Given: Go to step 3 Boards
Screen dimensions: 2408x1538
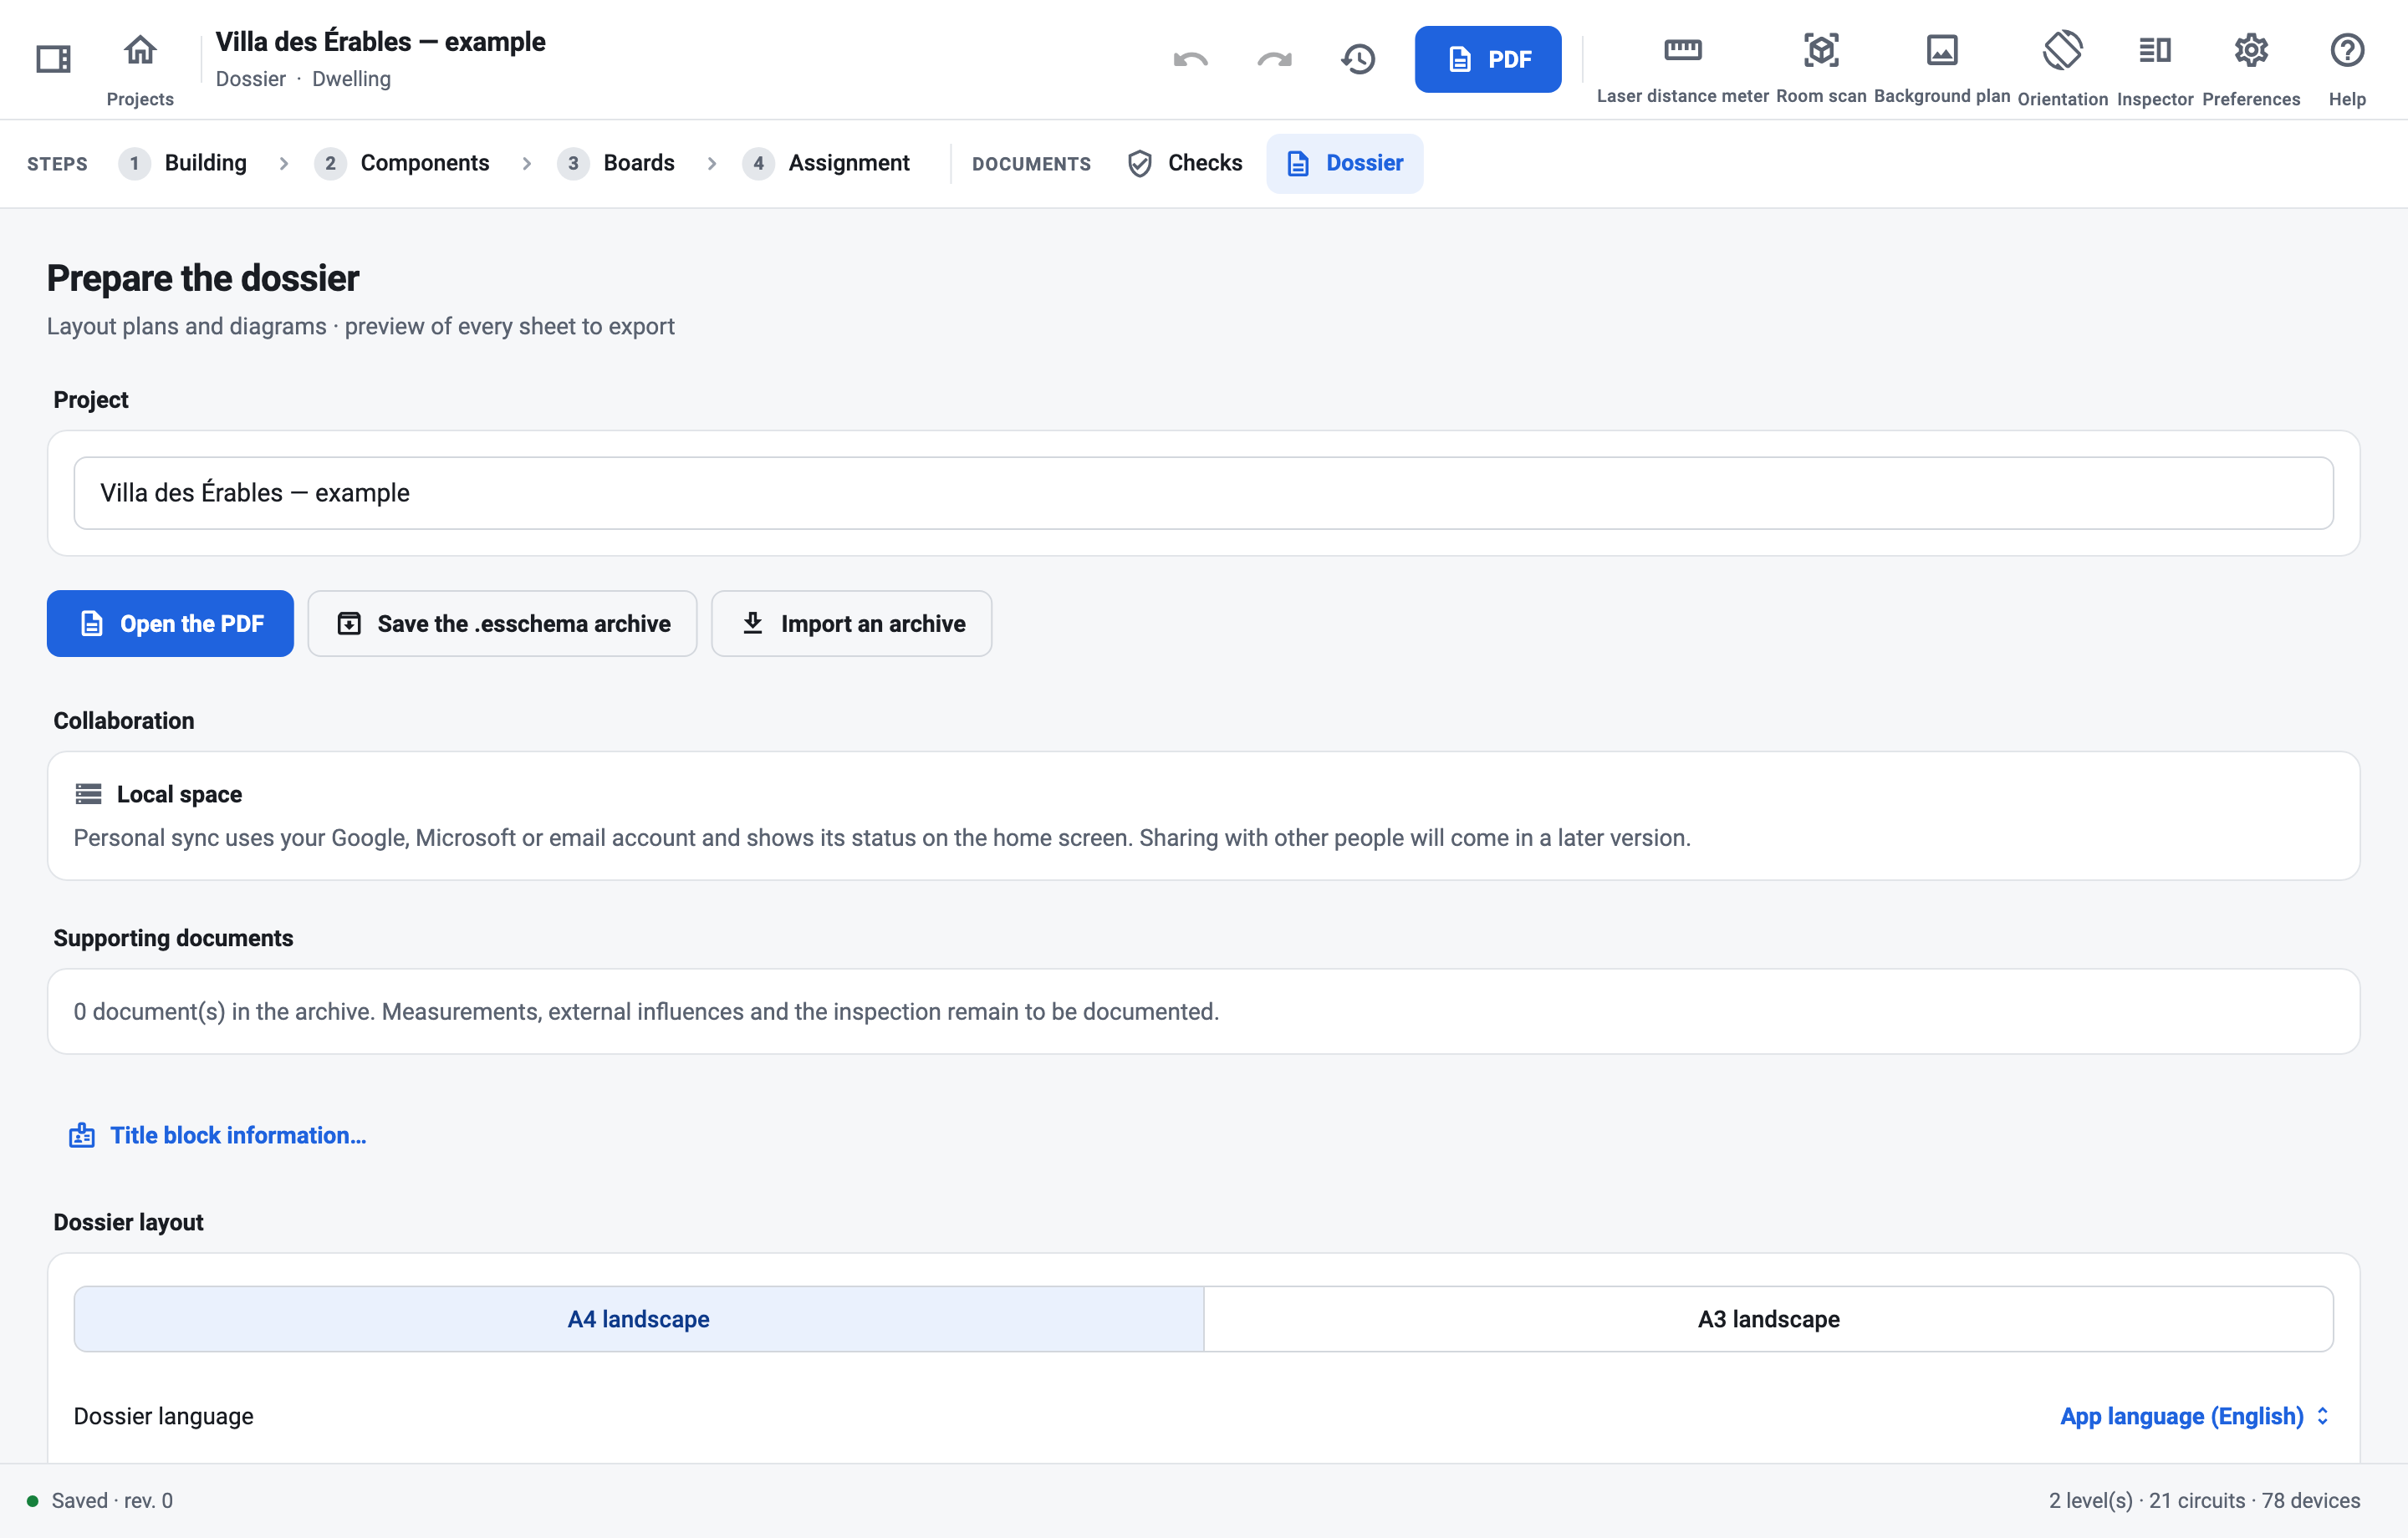Looking at the screenshot, I should click(x=616, y=163).
